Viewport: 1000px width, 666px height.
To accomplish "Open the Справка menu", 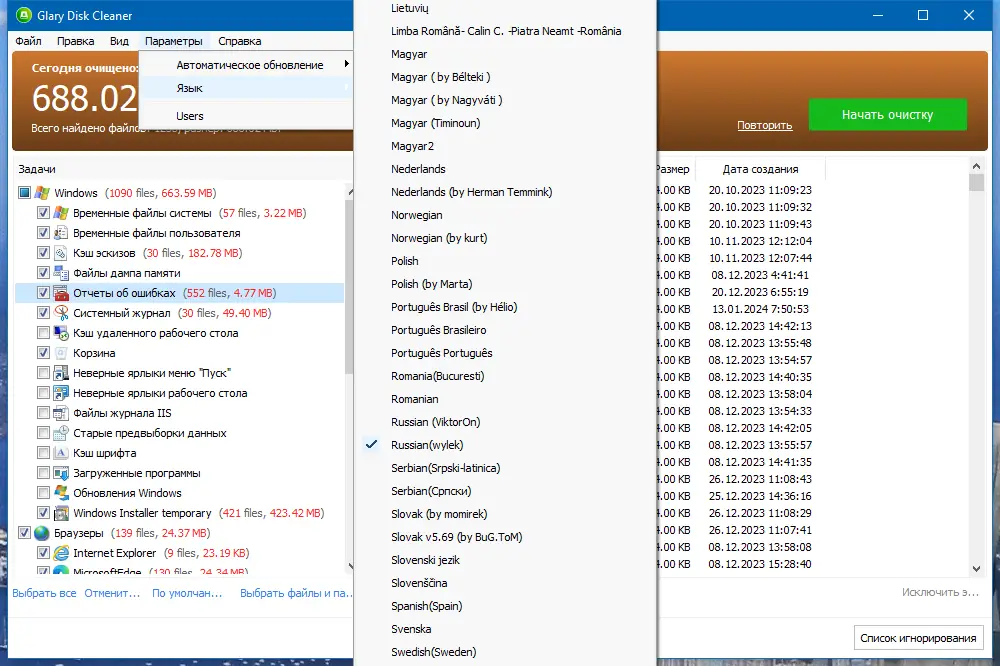I will (240, 41).
